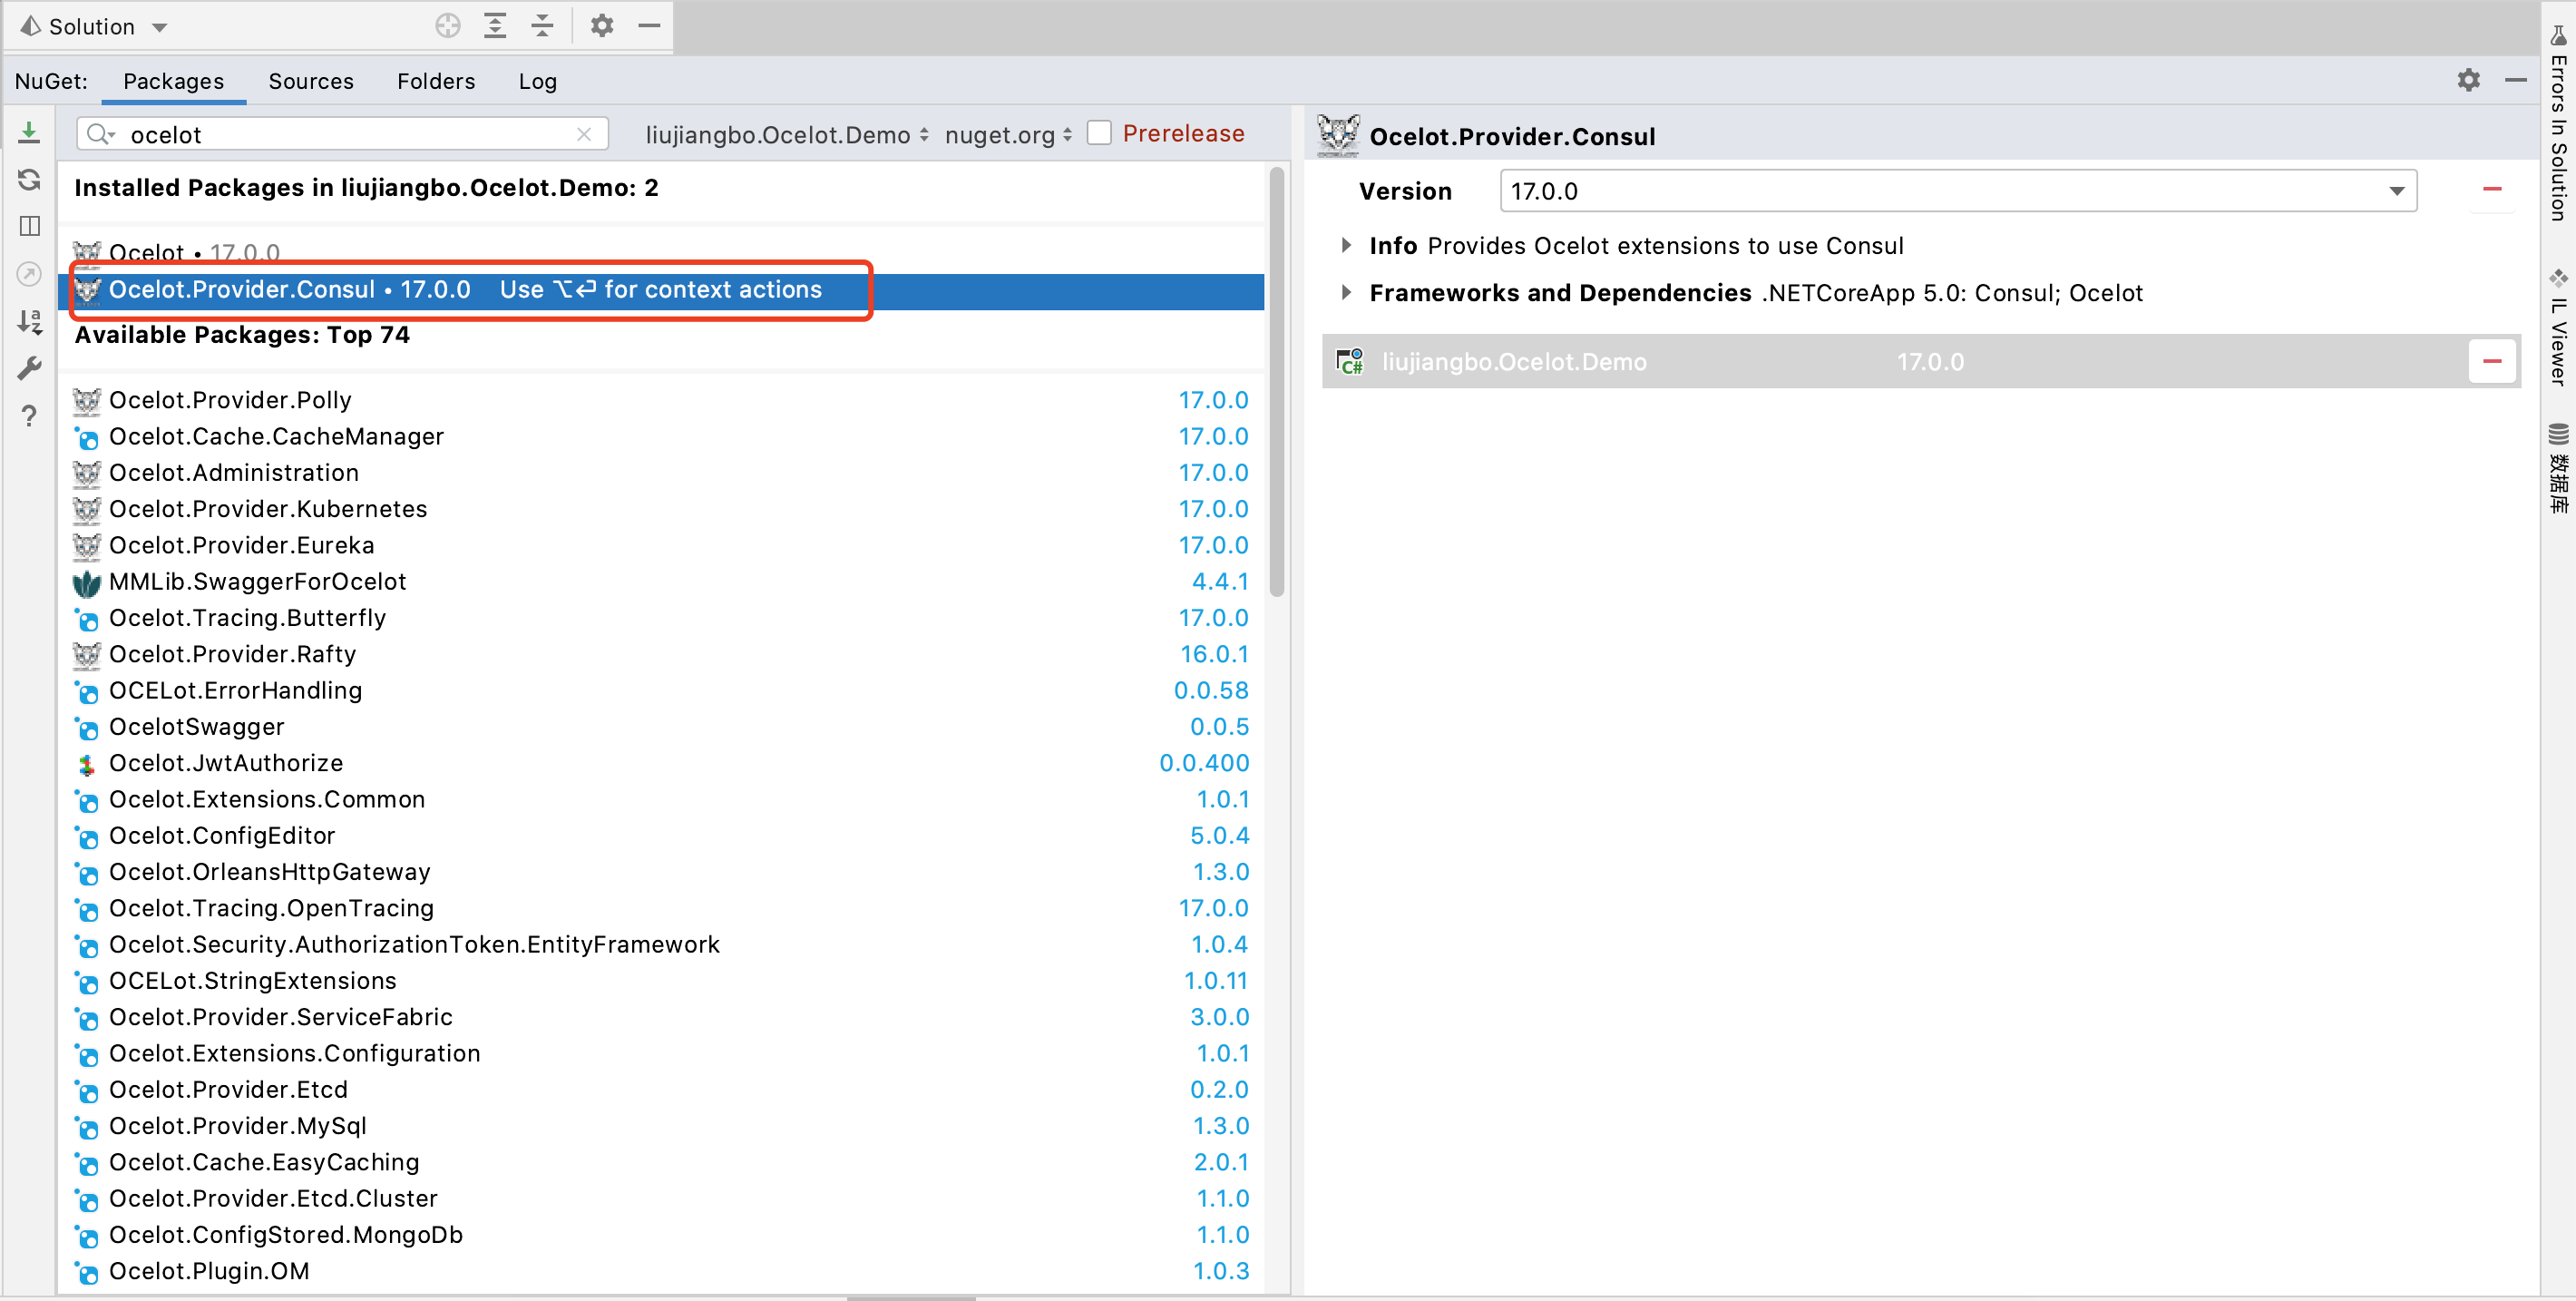The width and height of the screenshot is (2576, 1301).
Task: Select Ocelot.Tracing.Butterfly package
Action: [661, 618]
